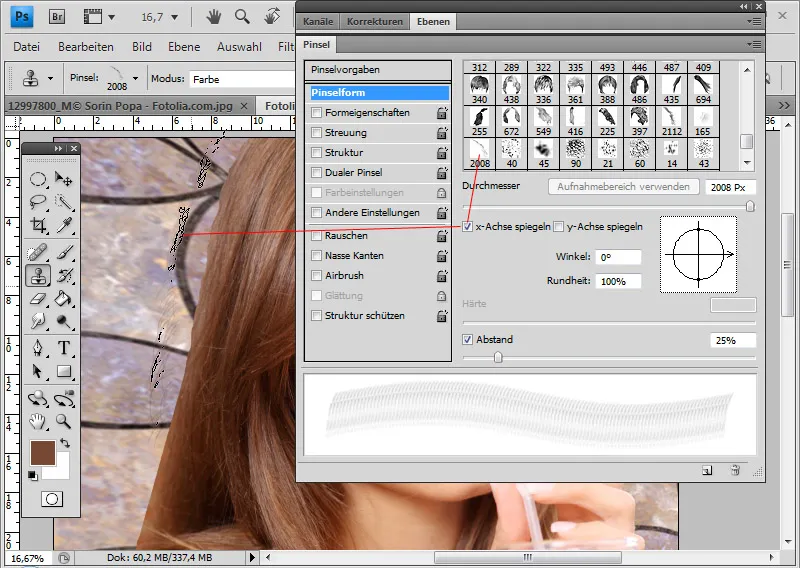This screenshot has width=800, height=568.
Task: Swap foreground and background colors
Action: pyautogui.click(x=65, y=442)
